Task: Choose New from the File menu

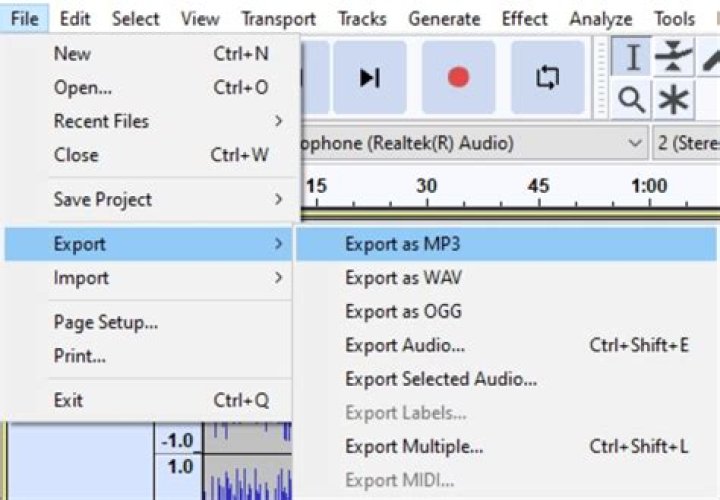Action: tap(148, 54)
